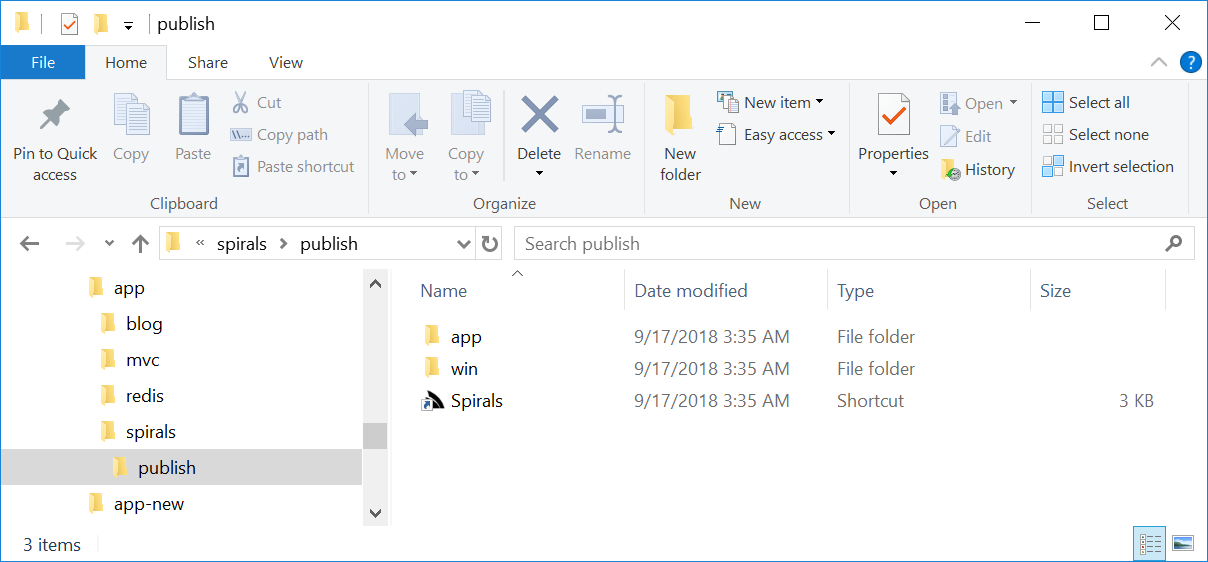
Task: Click the Copy to icon
Action: click(x=468, y=113)
